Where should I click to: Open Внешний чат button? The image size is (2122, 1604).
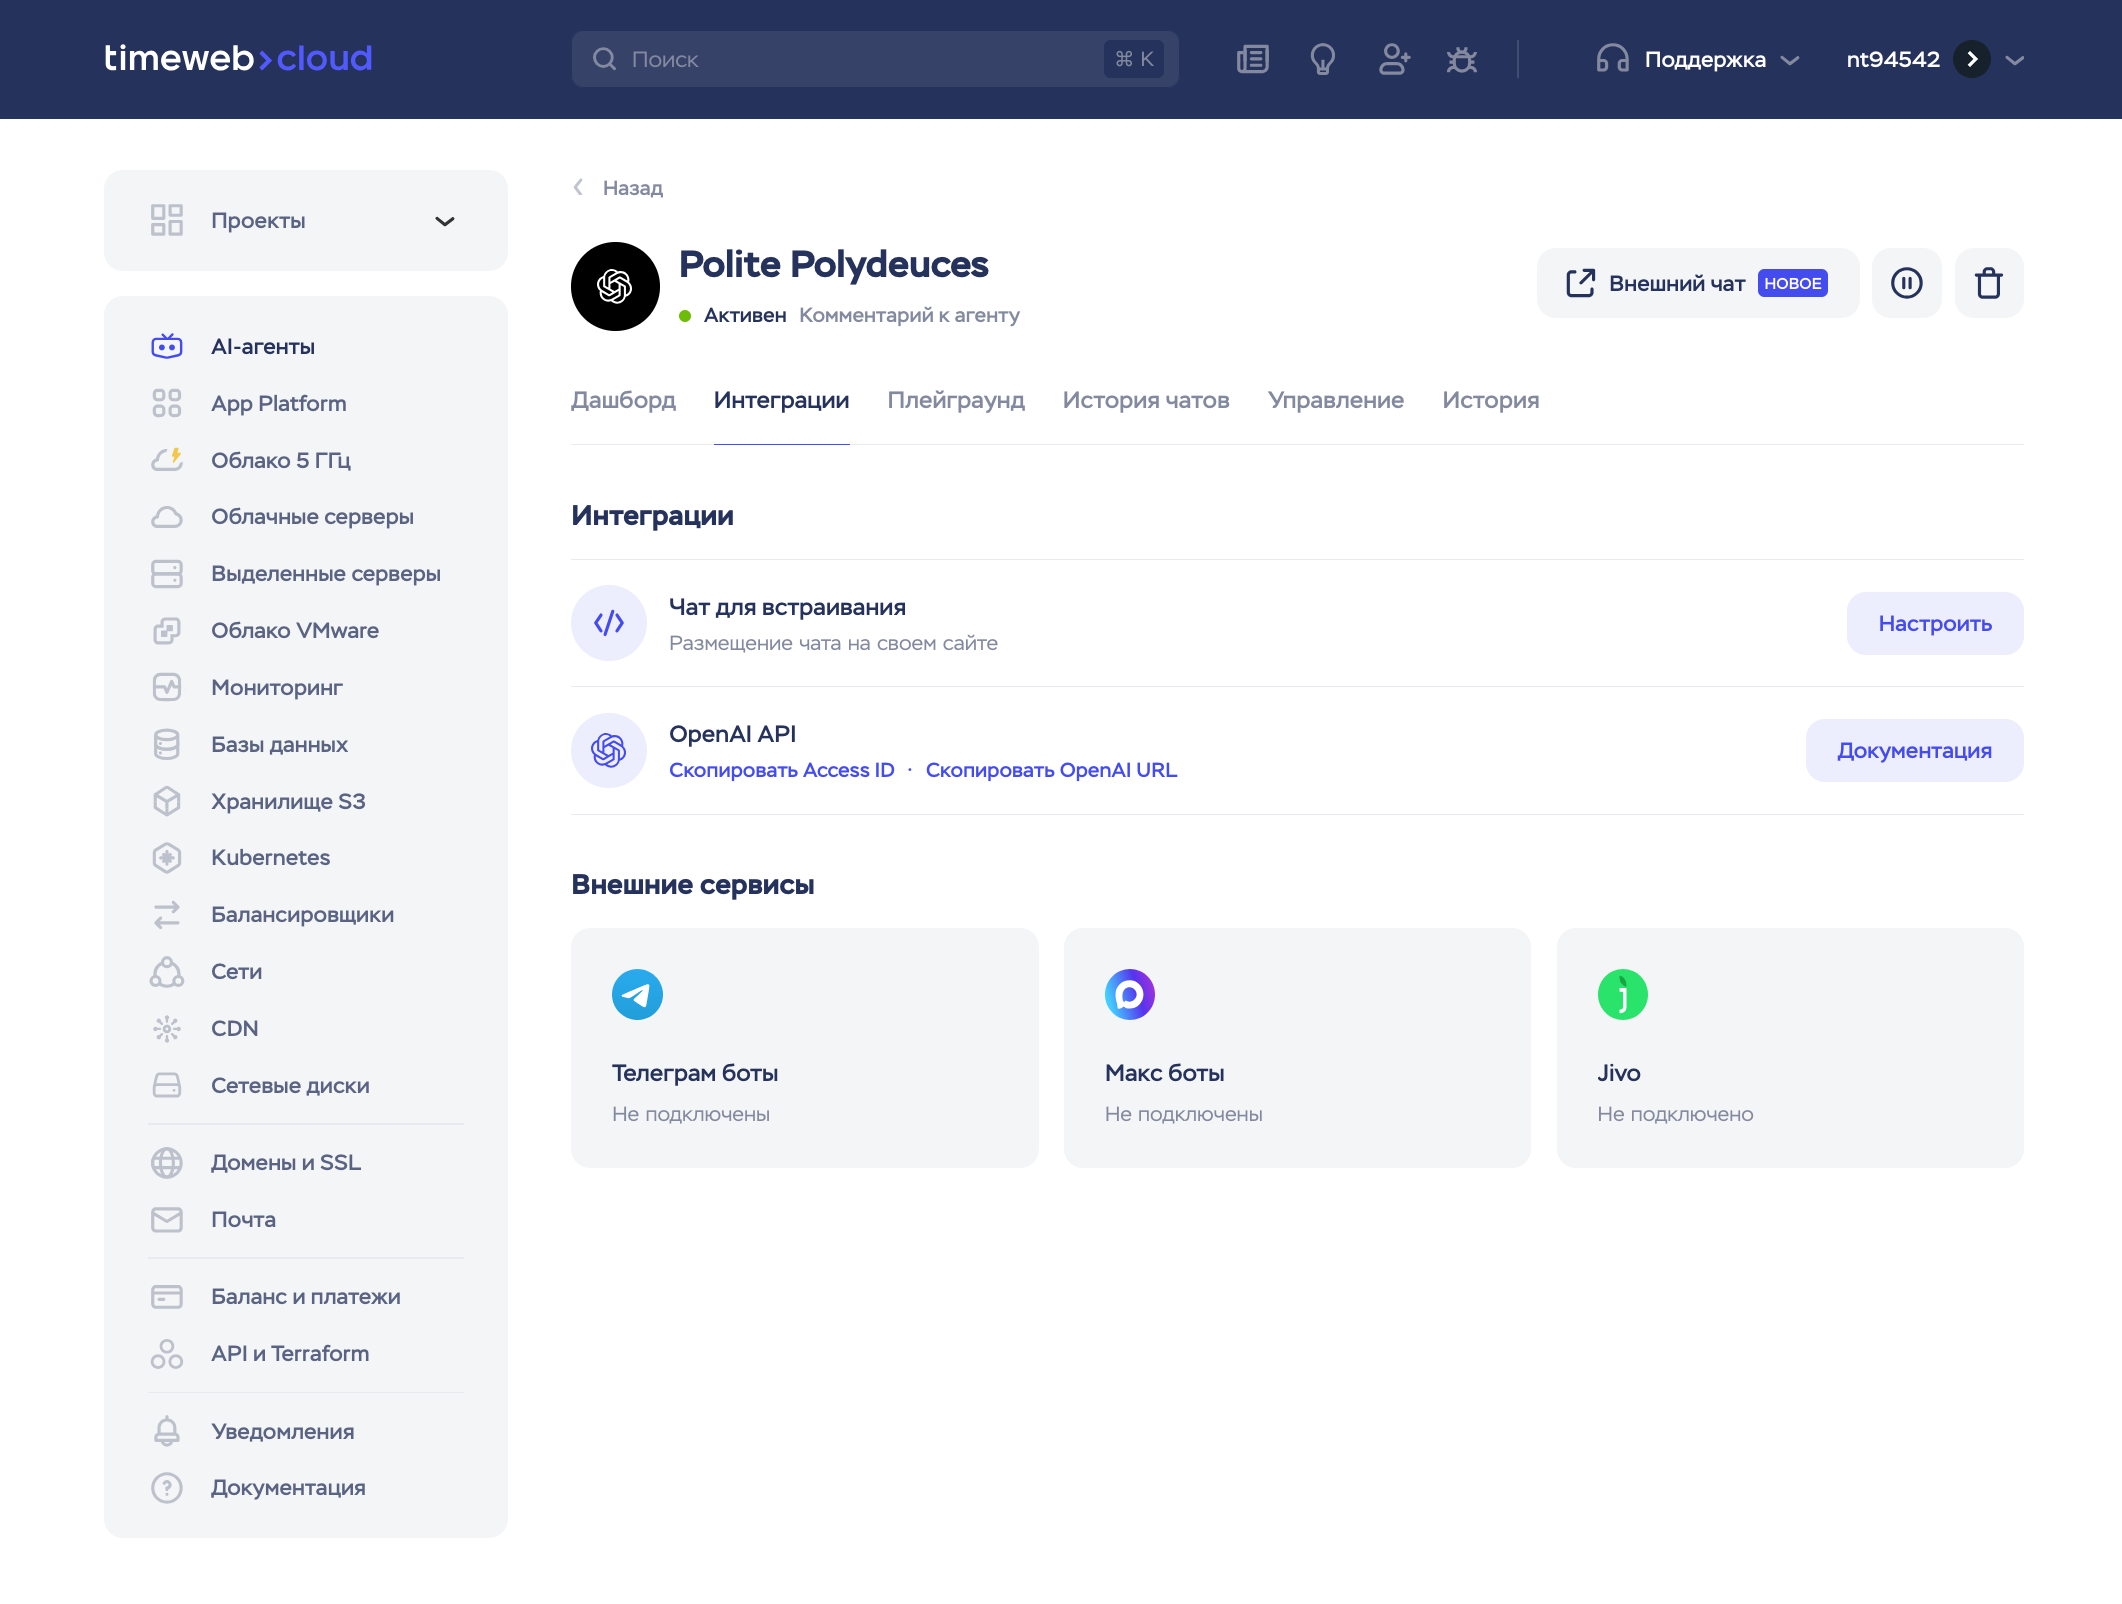1697,283
